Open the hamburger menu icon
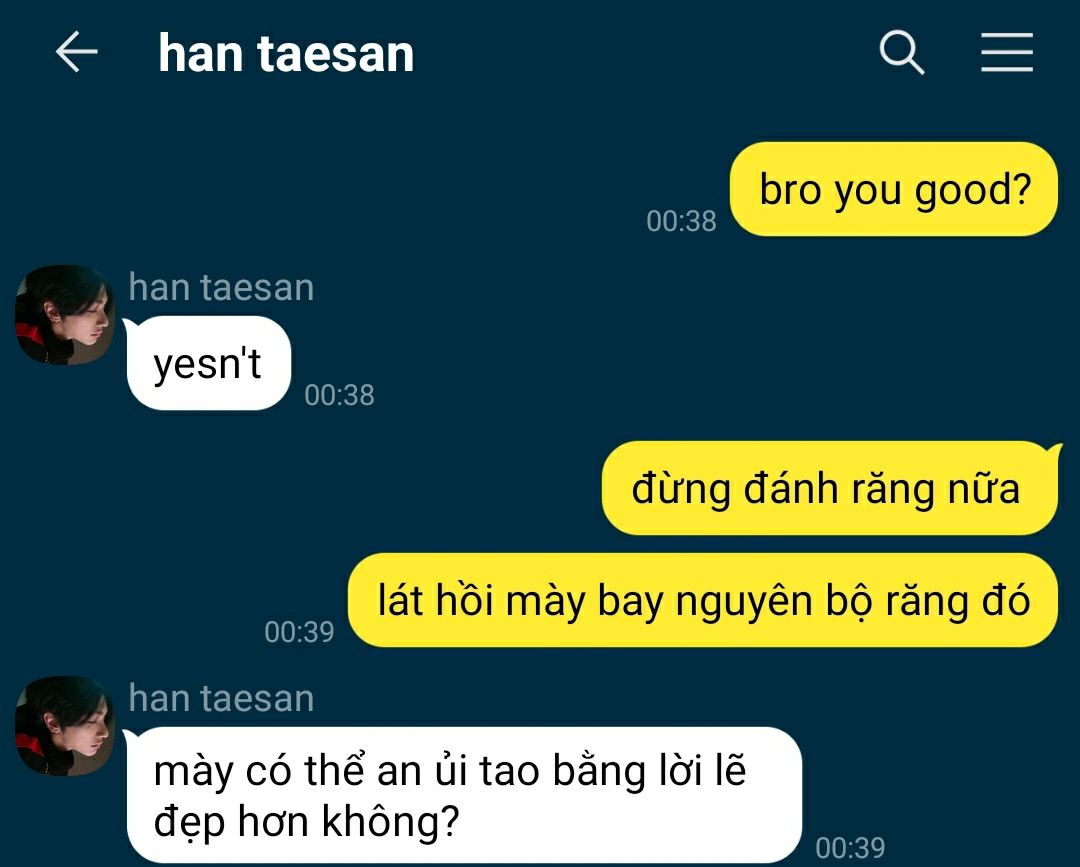Screen dimensions: 1080x867 1007,52
